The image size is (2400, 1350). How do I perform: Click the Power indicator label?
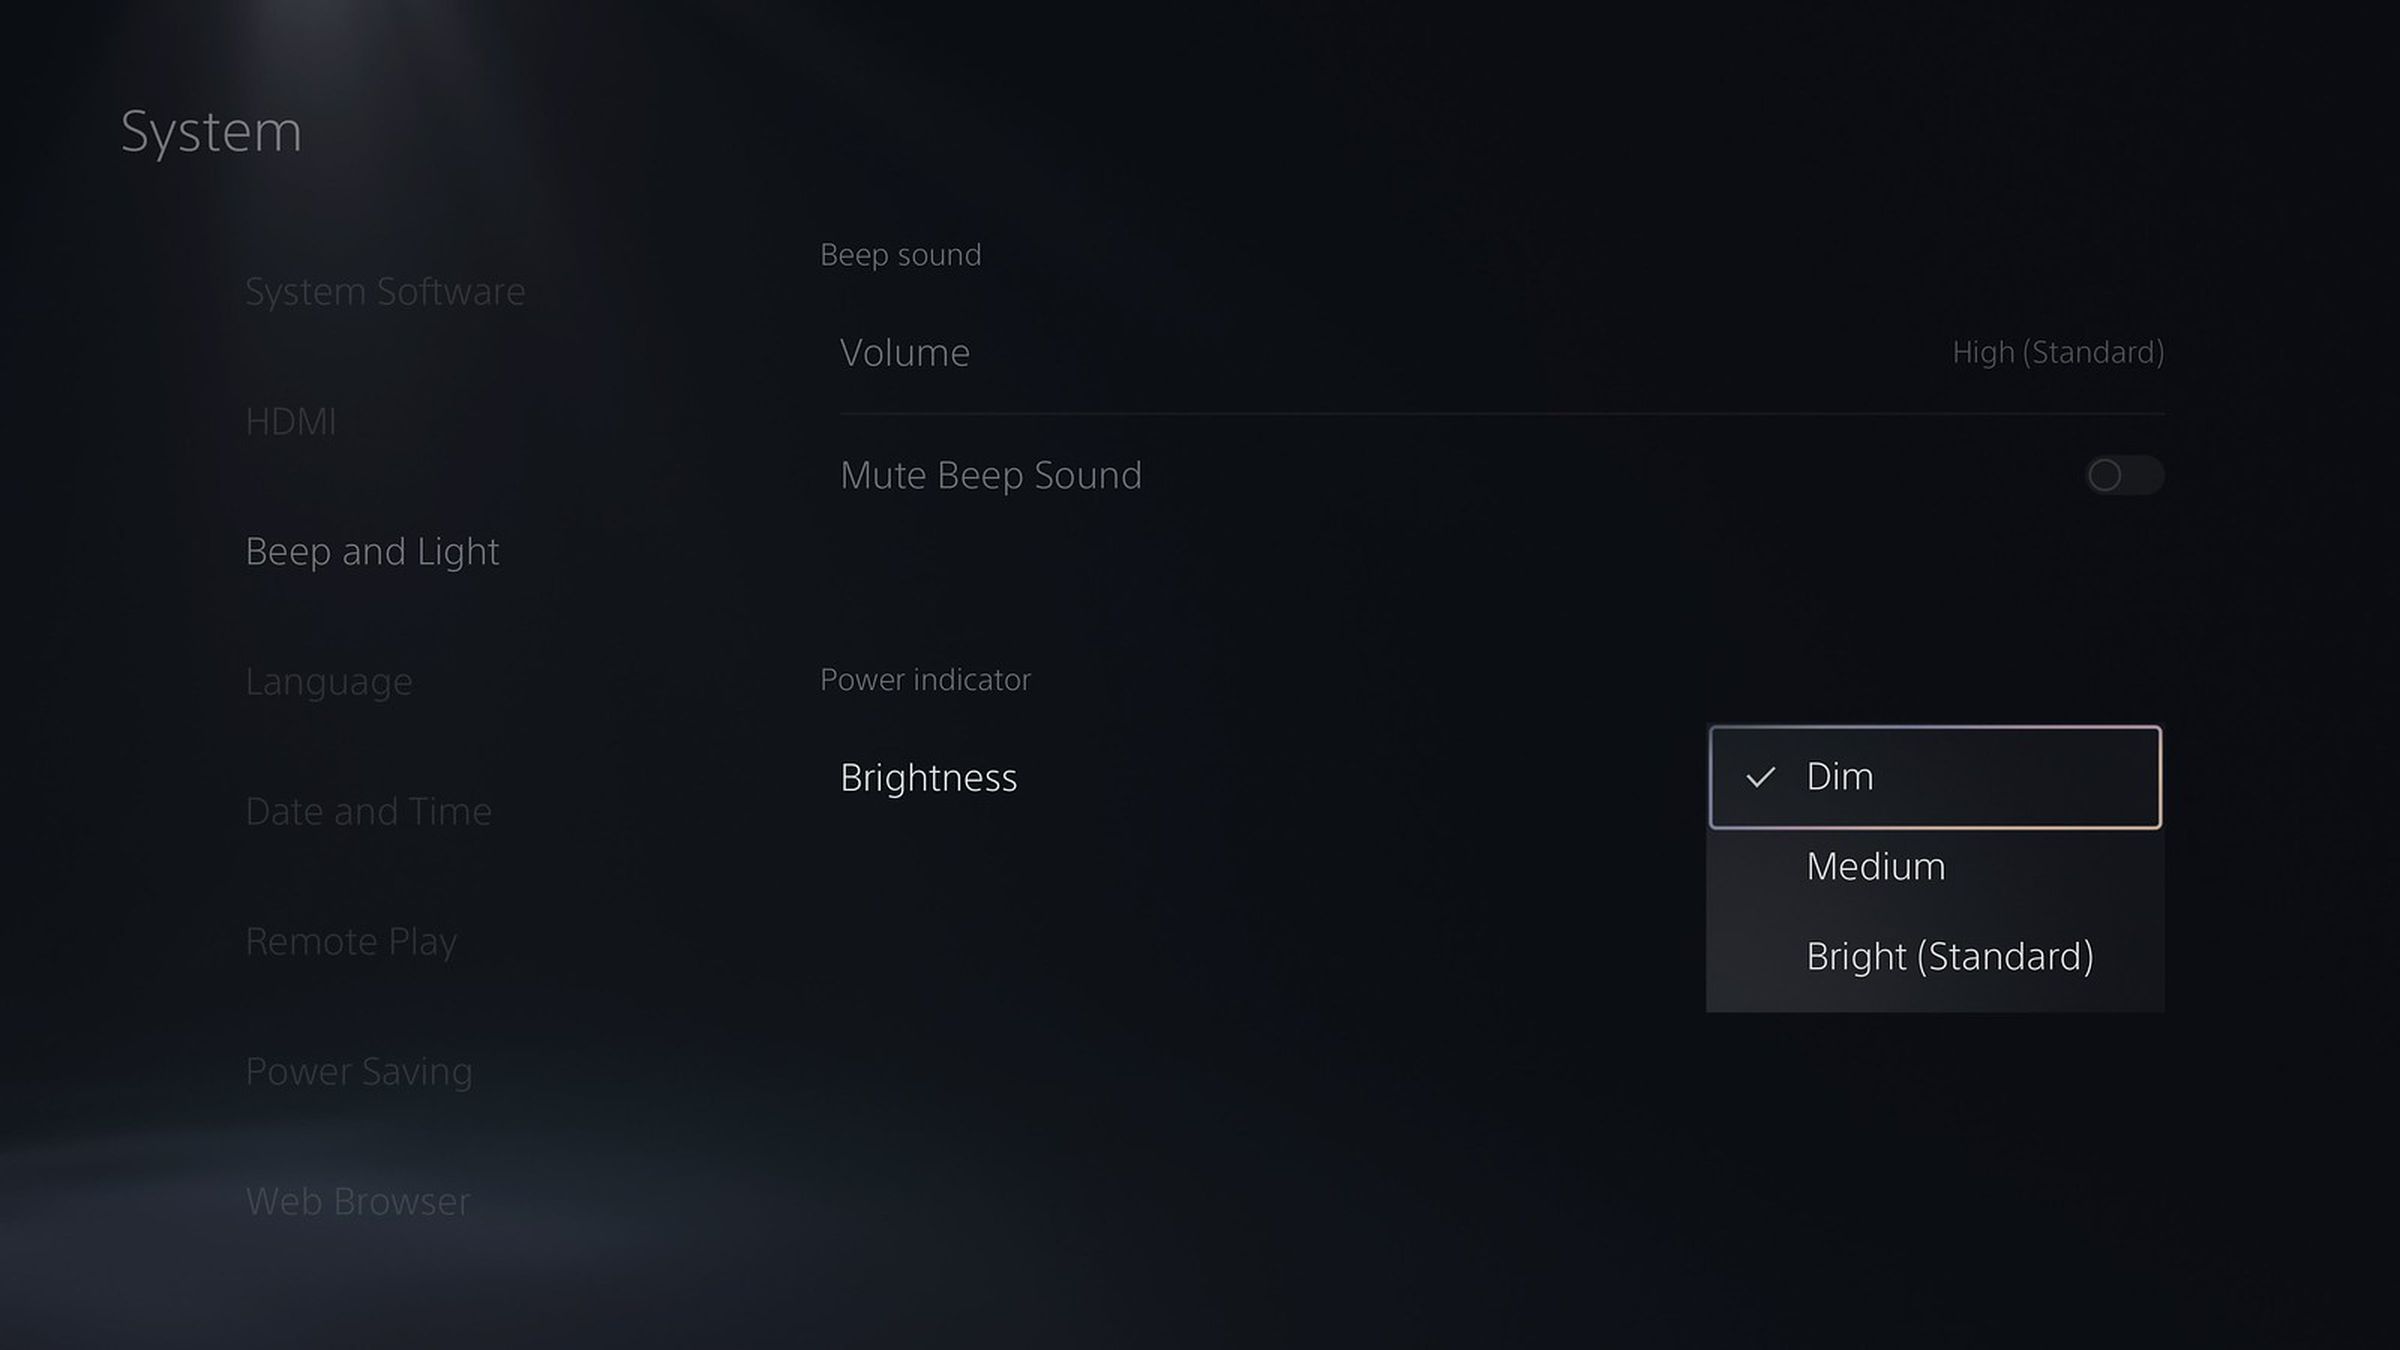(925, 677)
